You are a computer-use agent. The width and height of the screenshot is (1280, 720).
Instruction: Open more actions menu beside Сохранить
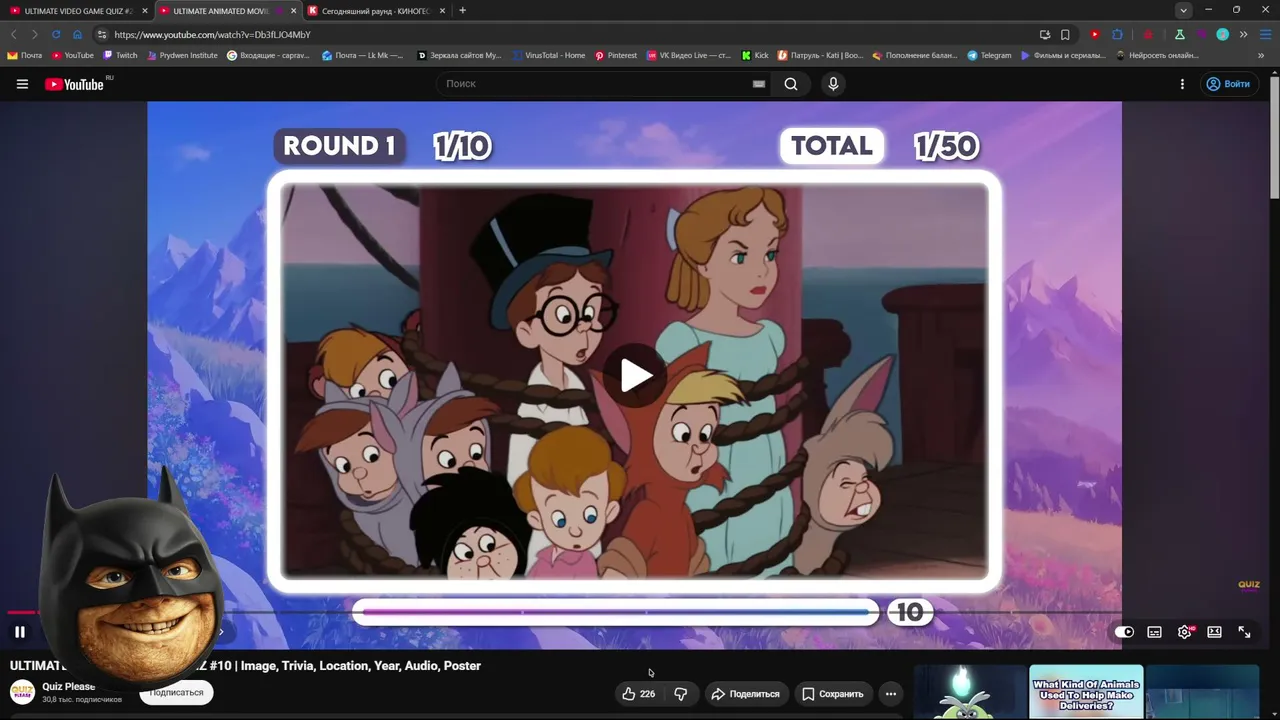[x=891, y=694]
